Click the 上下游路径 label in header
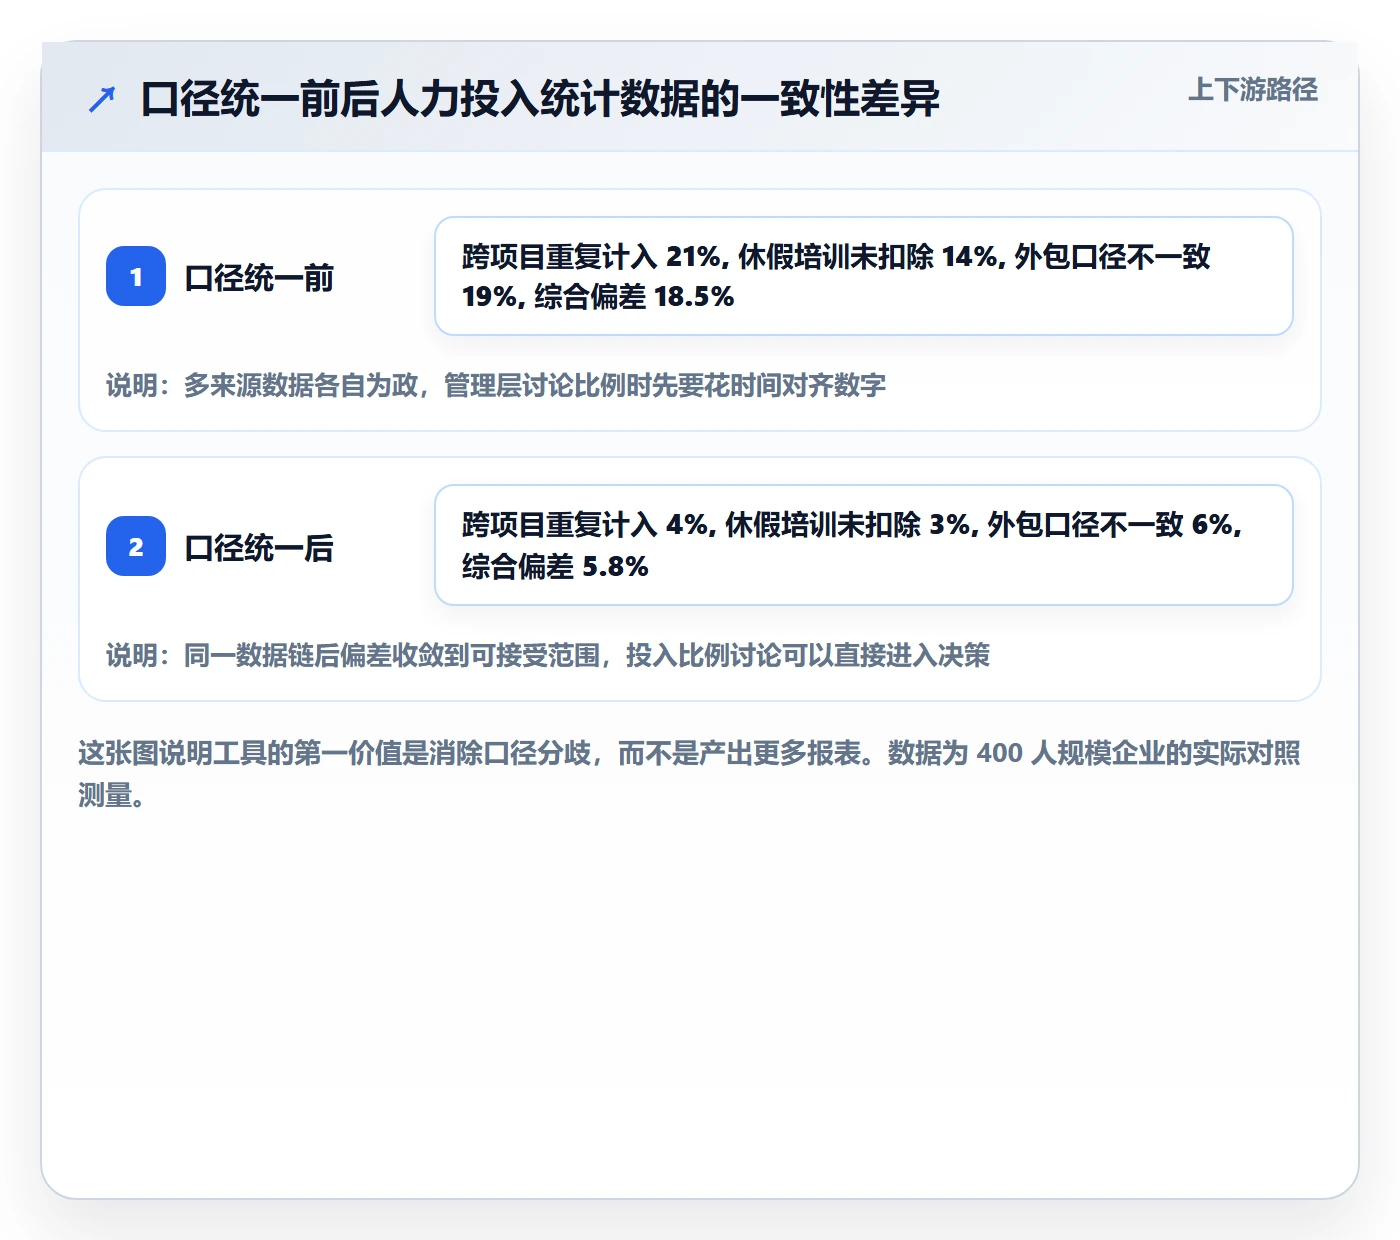 coord(1253,90)
